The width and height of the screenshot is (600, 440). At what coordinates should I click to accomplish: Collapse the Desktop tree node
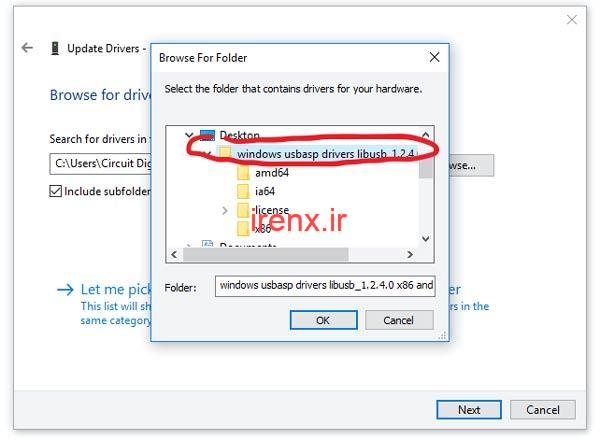187,135
